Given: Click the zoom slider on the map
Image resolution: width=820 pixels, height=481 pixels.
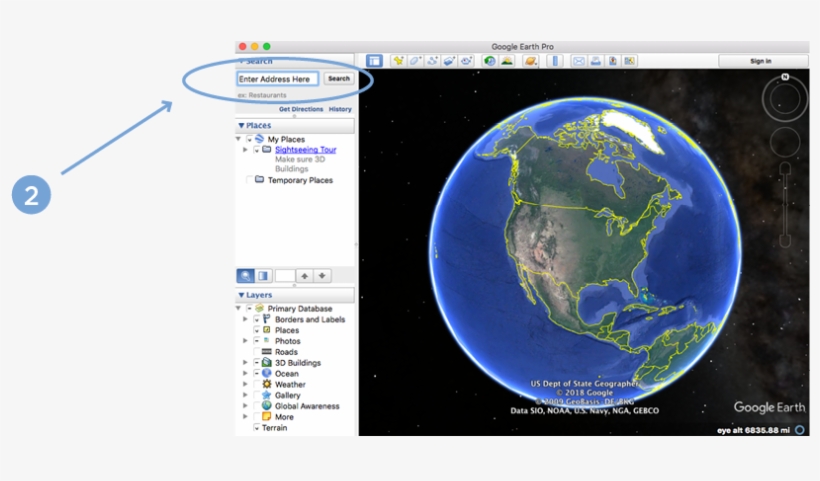Looking at the screenshot, I should (x=784, y=205).
